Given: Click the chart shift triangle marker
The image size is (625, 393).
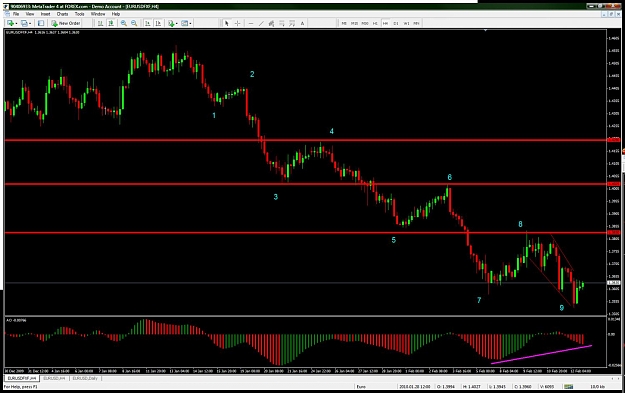Looking at the screenshot, I should pos(485,30).
